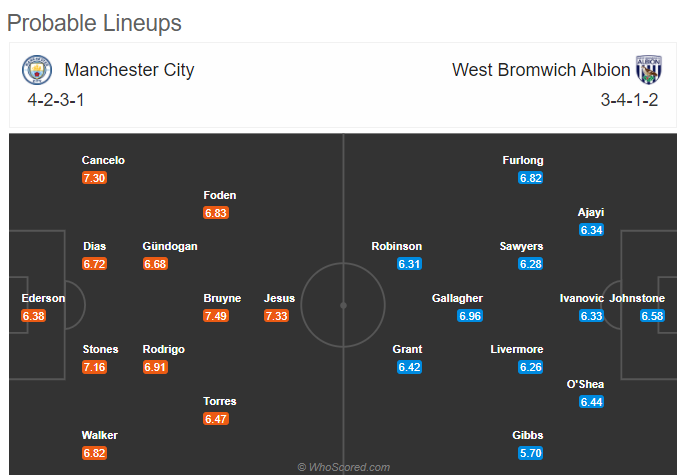Click the Furlong player name

523,160
